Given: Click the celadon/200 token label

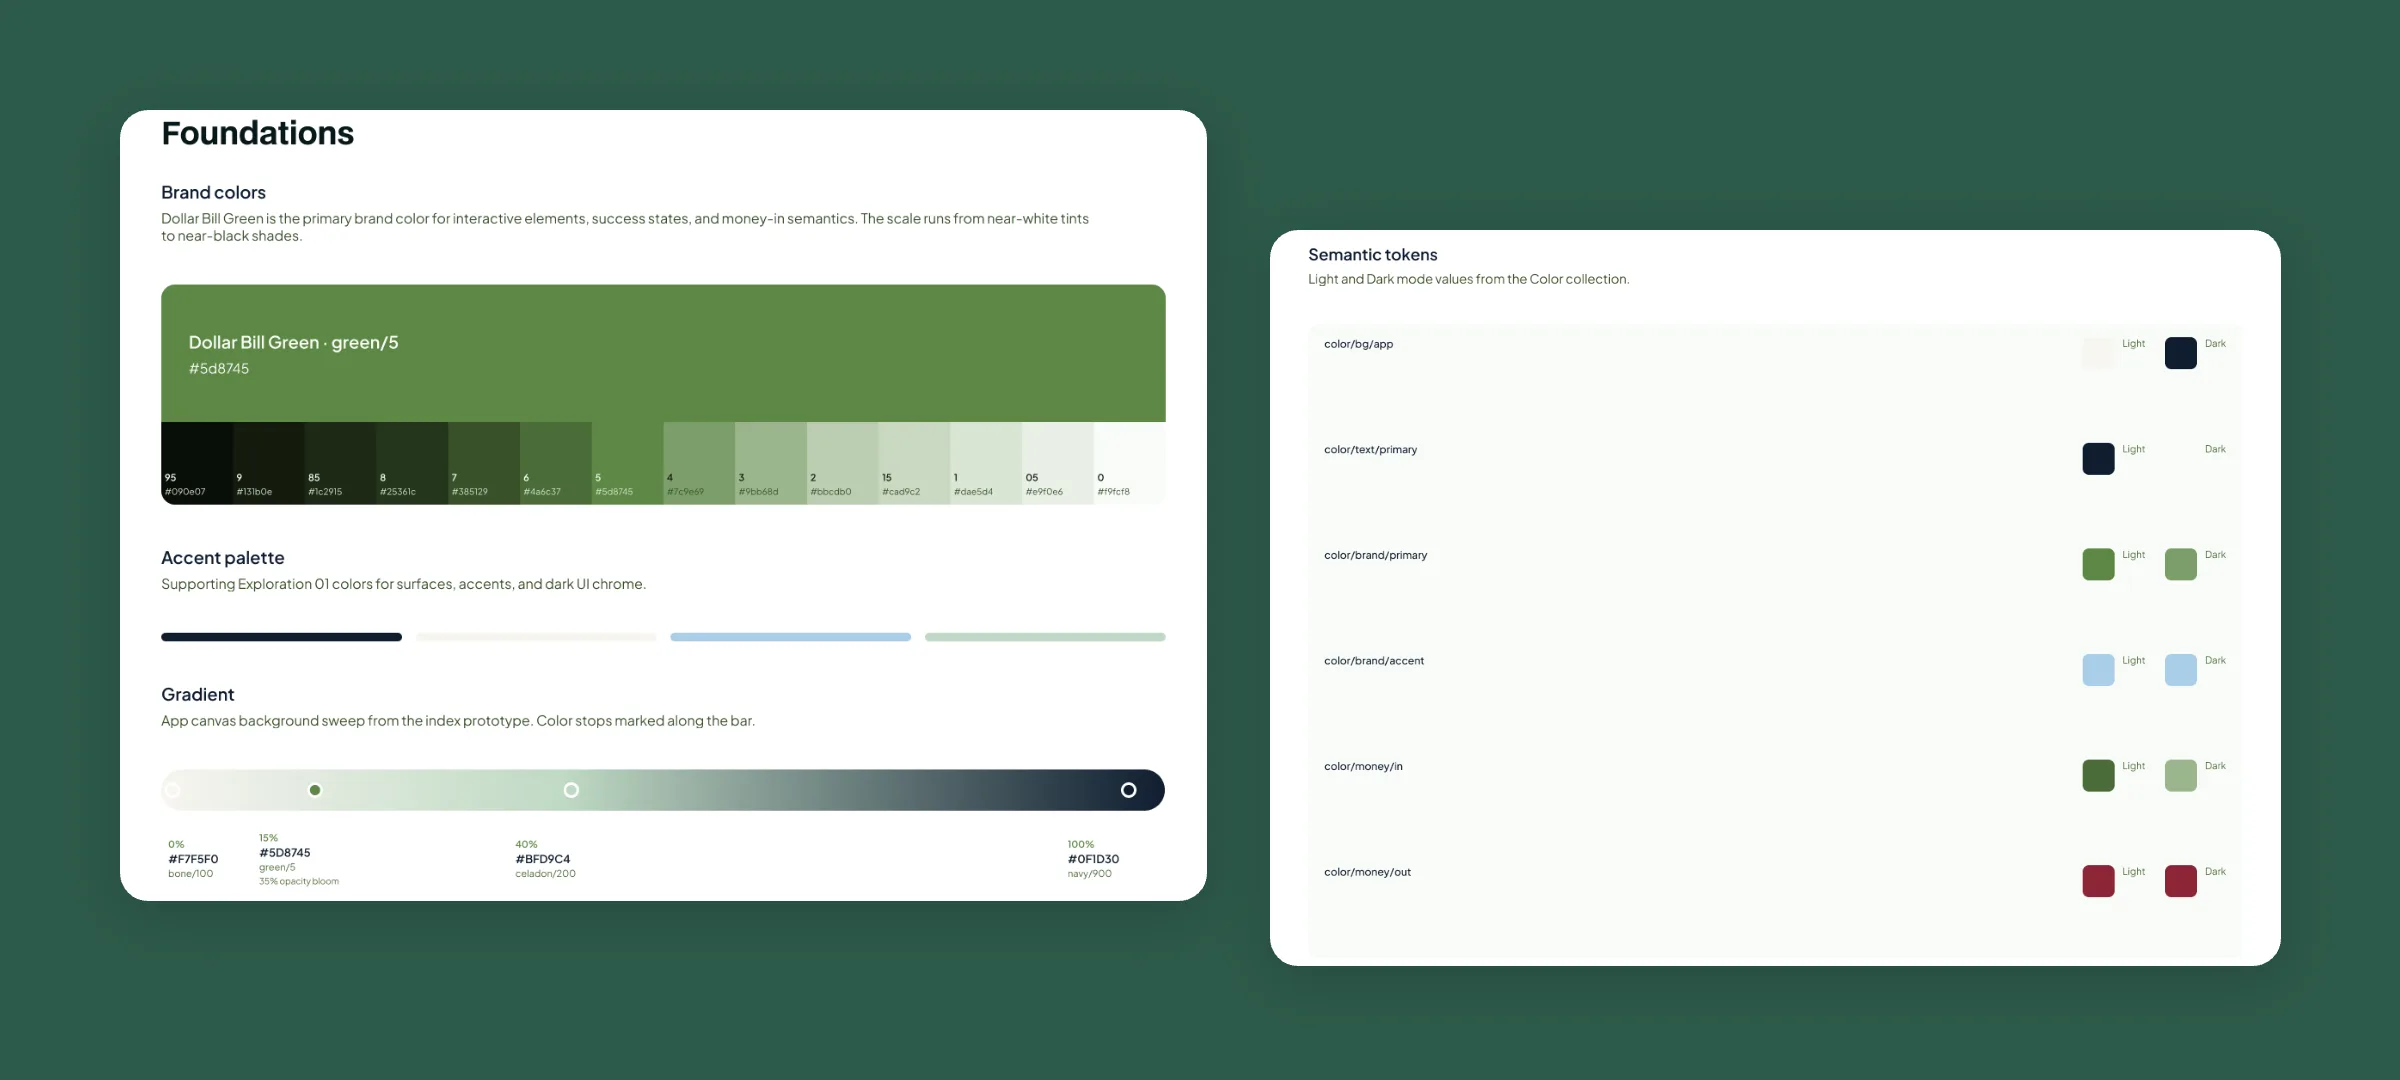Looking at the screenshot, I should coord(546,874).
